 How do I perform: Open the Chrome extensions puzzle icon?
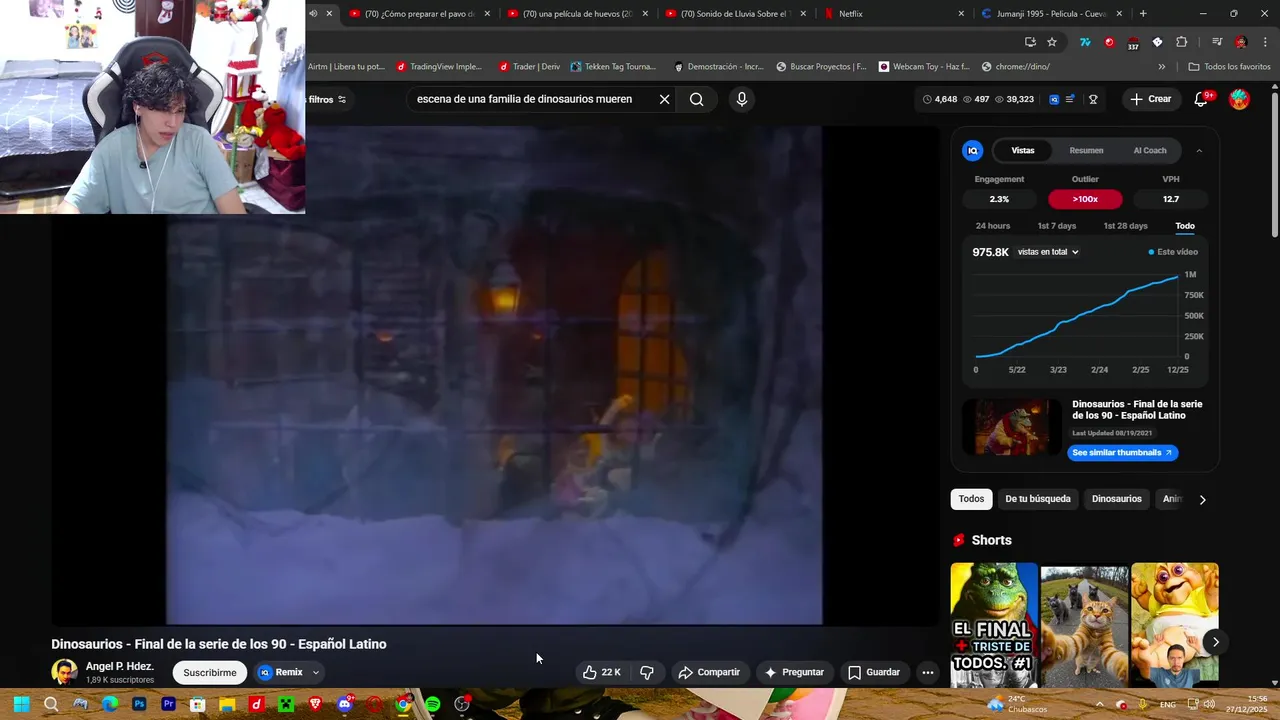pos(1181,42)
